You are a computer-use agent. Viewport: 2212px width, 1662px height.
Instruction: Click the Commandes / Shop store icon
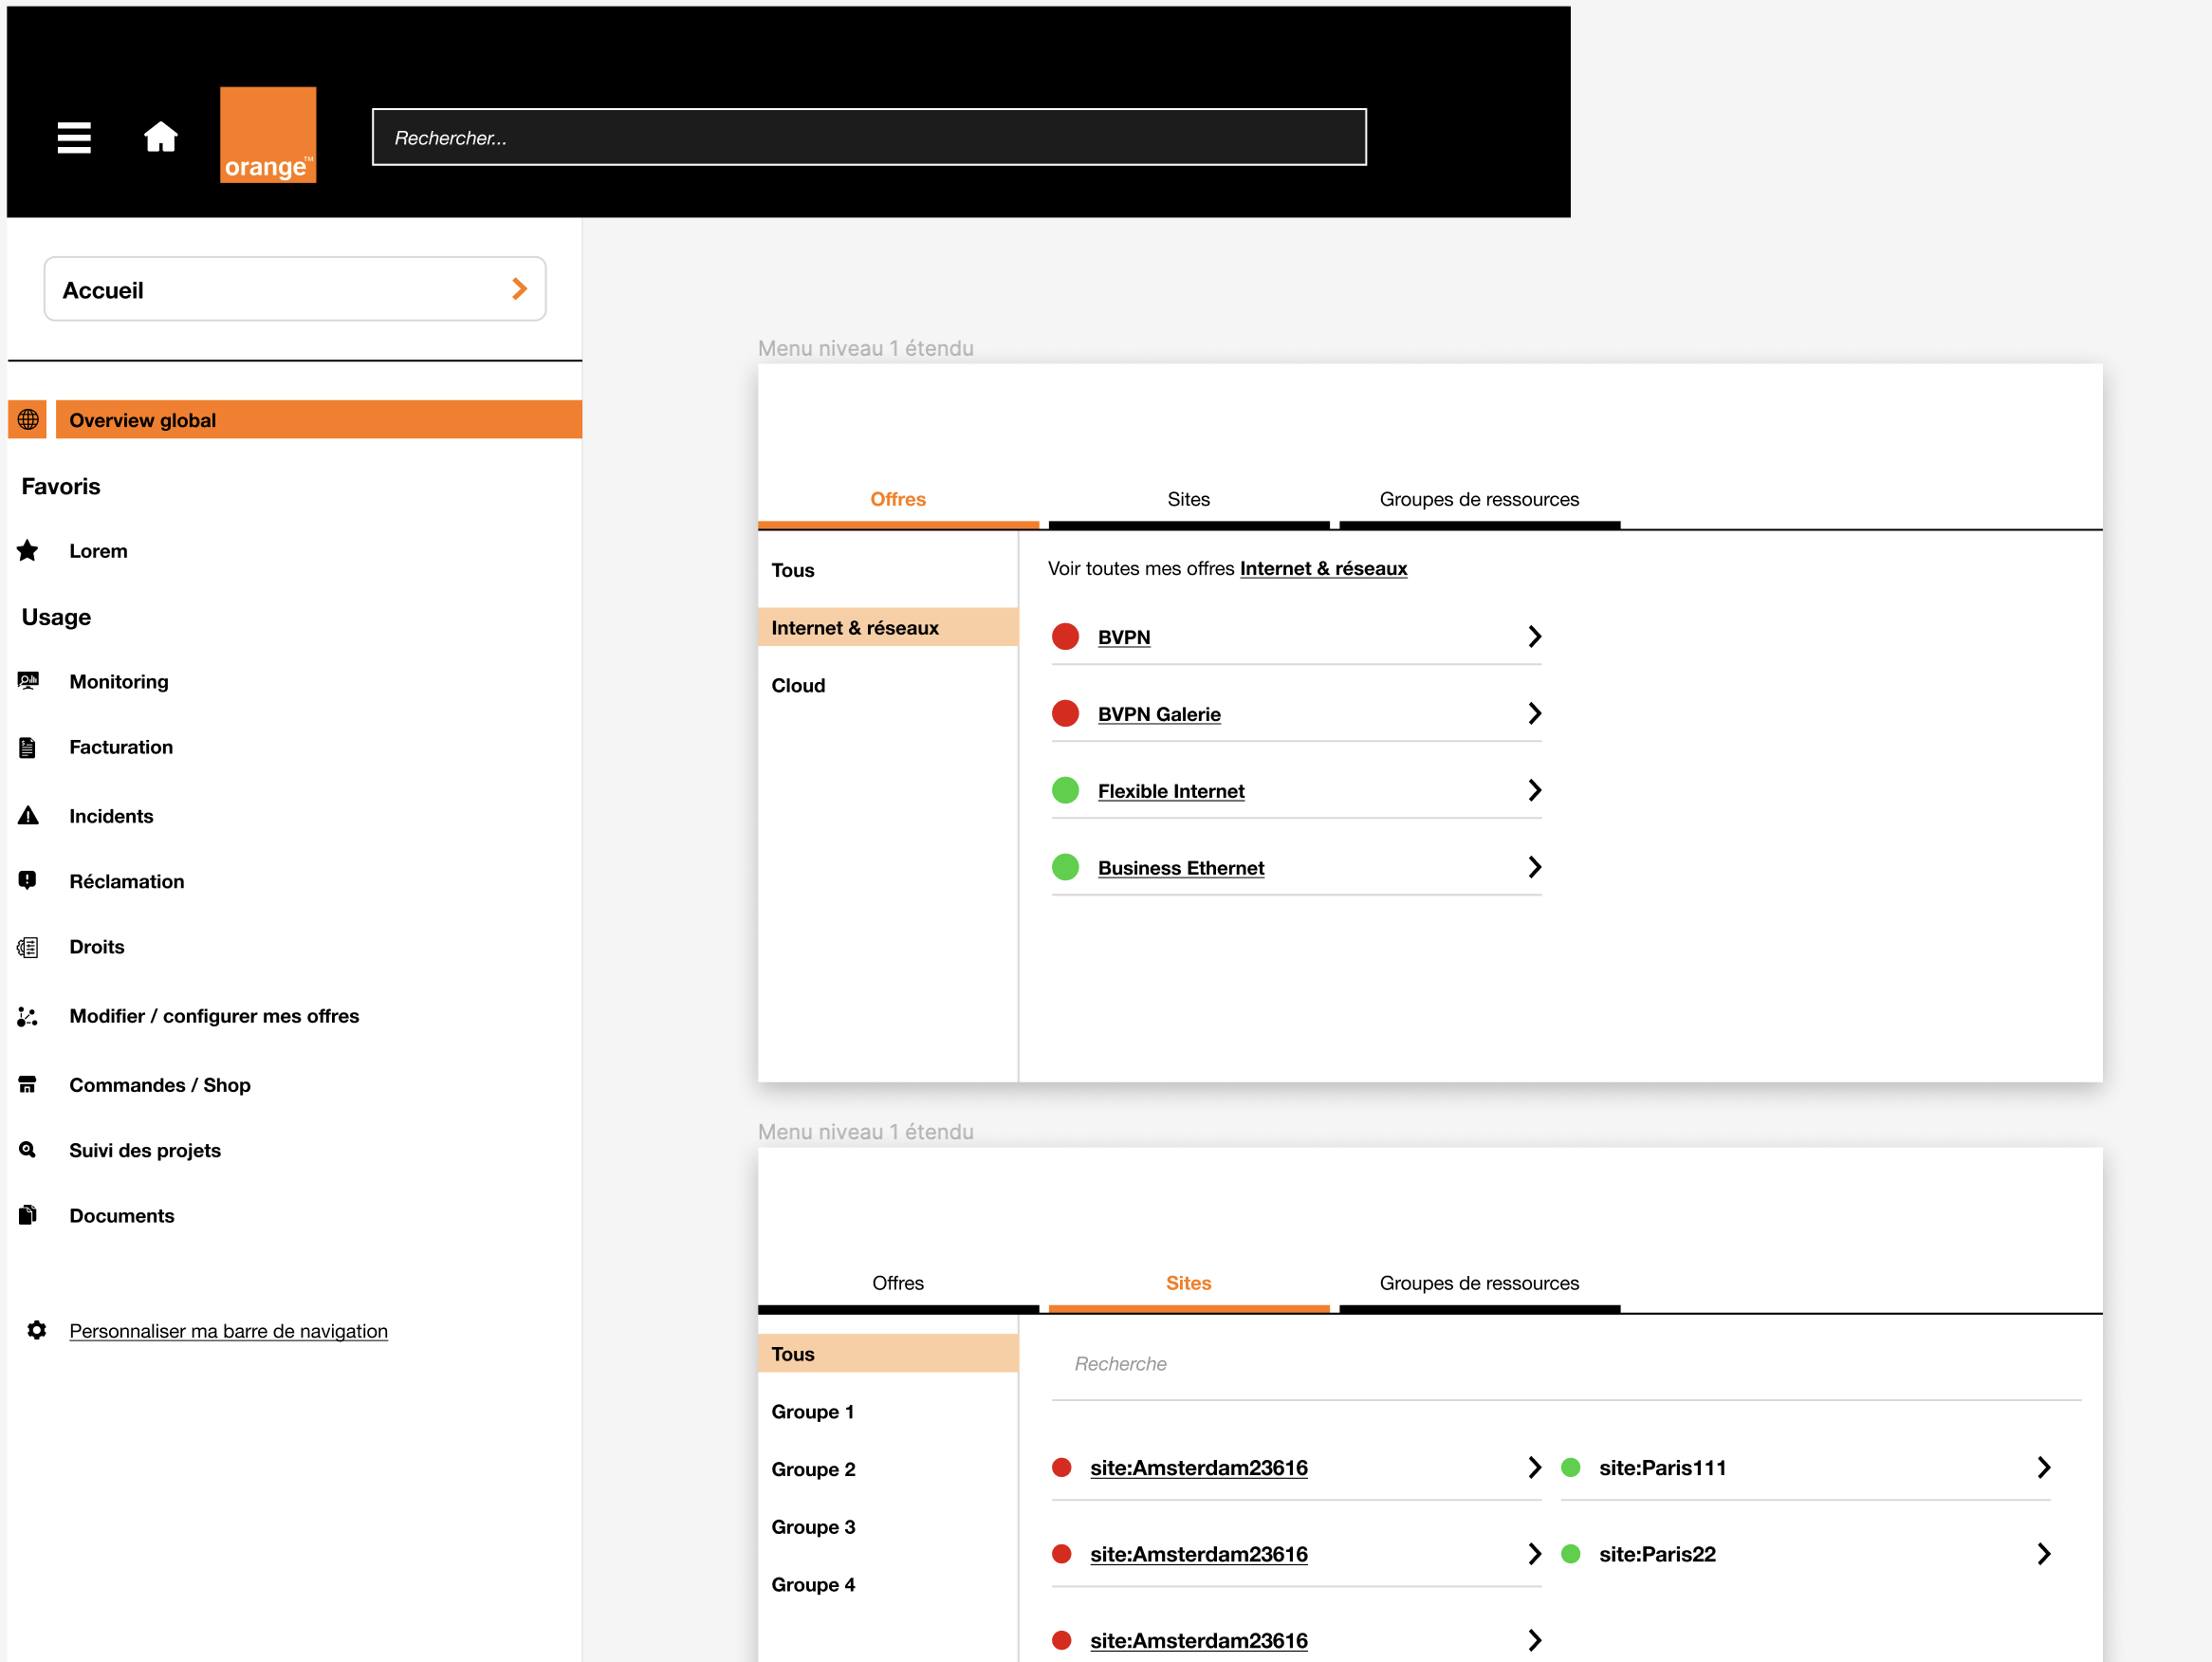click(28, 1085)
